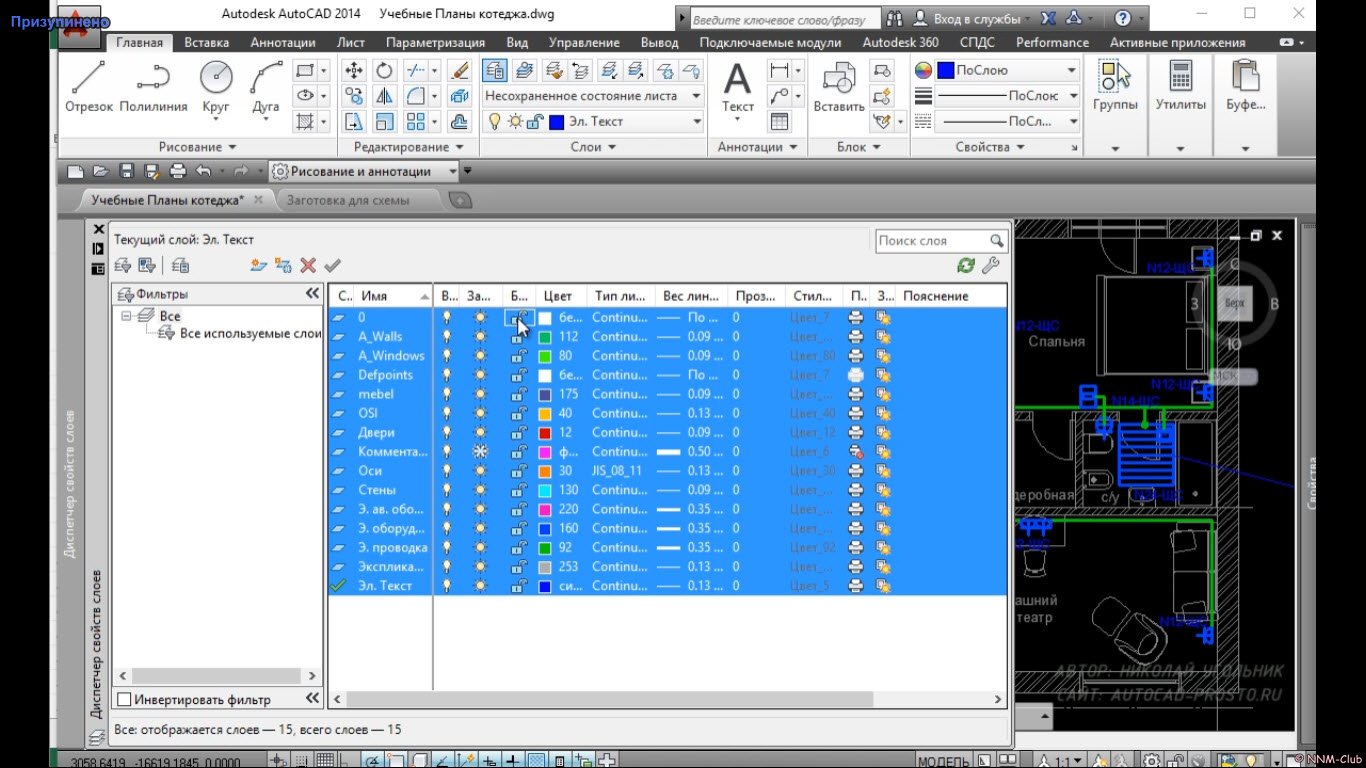Select the Отрезок line tool
Image resolution: width=1366 pixels, height=768 pixels.
pyautogui.click(x=89, y=86)
